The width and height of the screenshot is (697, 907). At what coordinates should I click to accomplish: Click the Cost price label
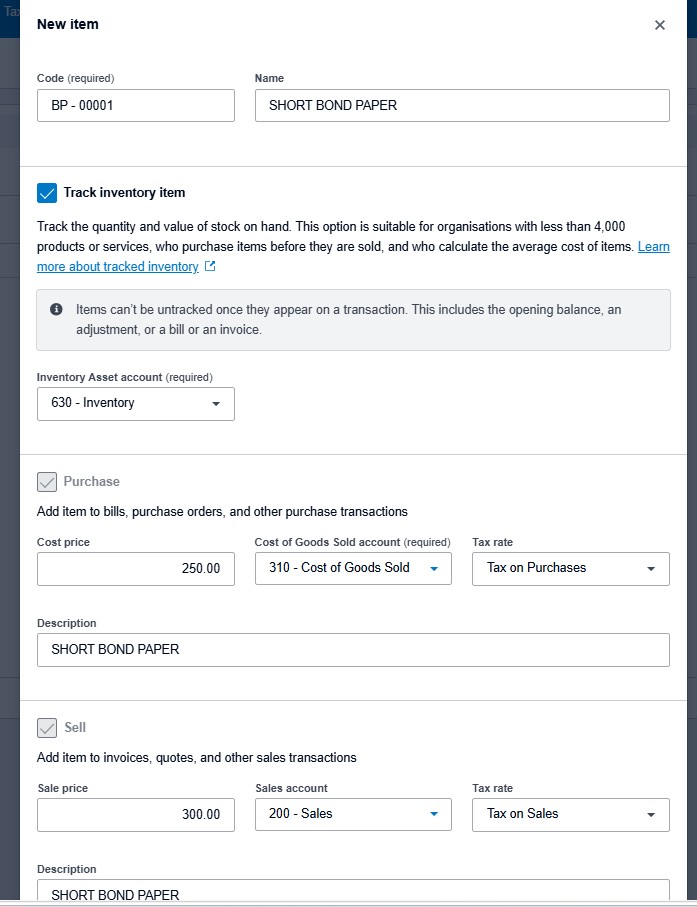tap(63, 542)
